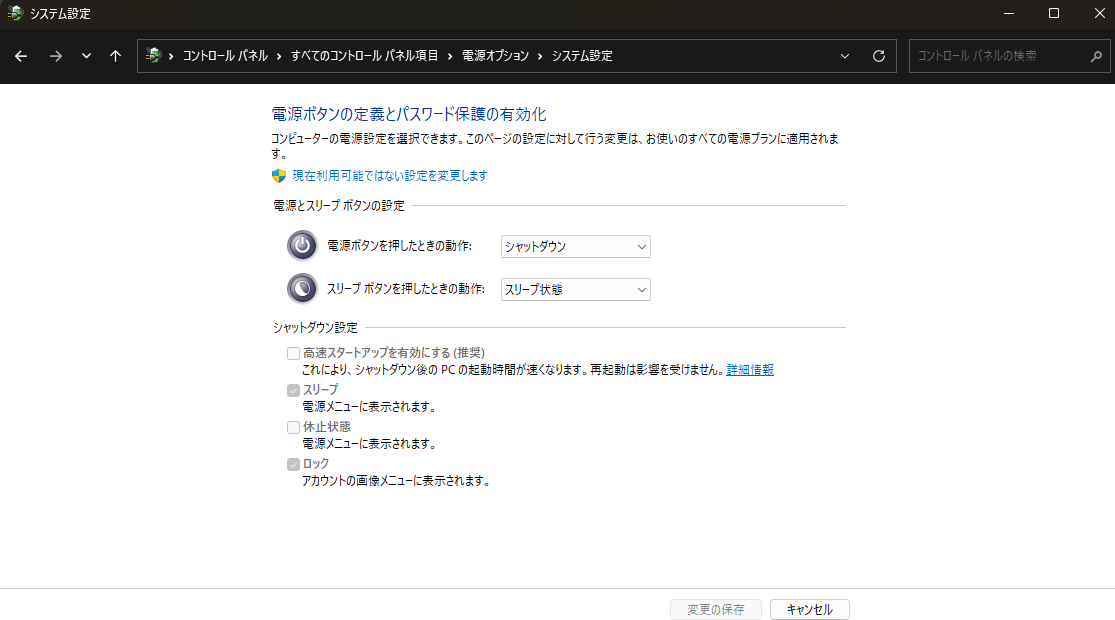Image resolution: width=1115 pixels, height=620 pixels.
Task: Open すべてのコントロール パネル項目 breadcrumb
Action: 364,55
